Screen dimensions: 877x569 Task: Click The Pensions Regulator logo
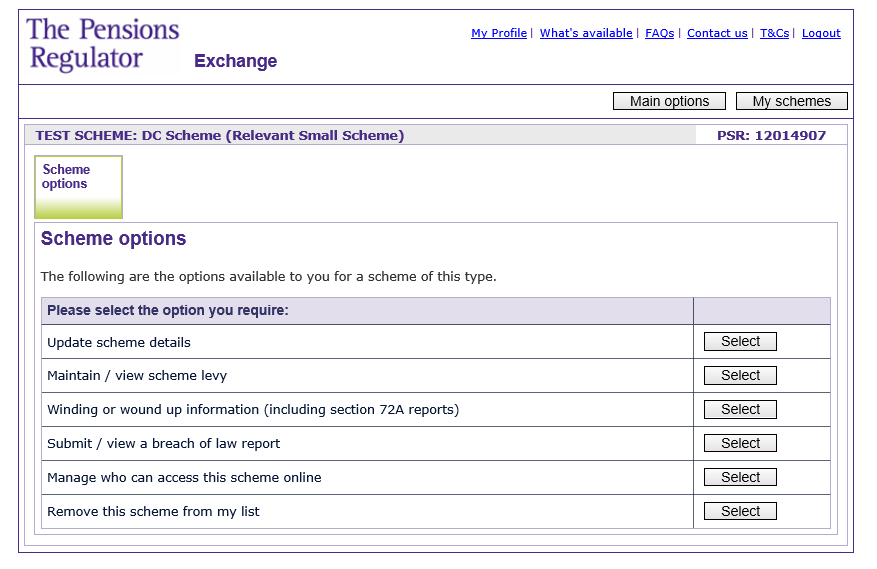pyautogui.click(x=102, y=45)
